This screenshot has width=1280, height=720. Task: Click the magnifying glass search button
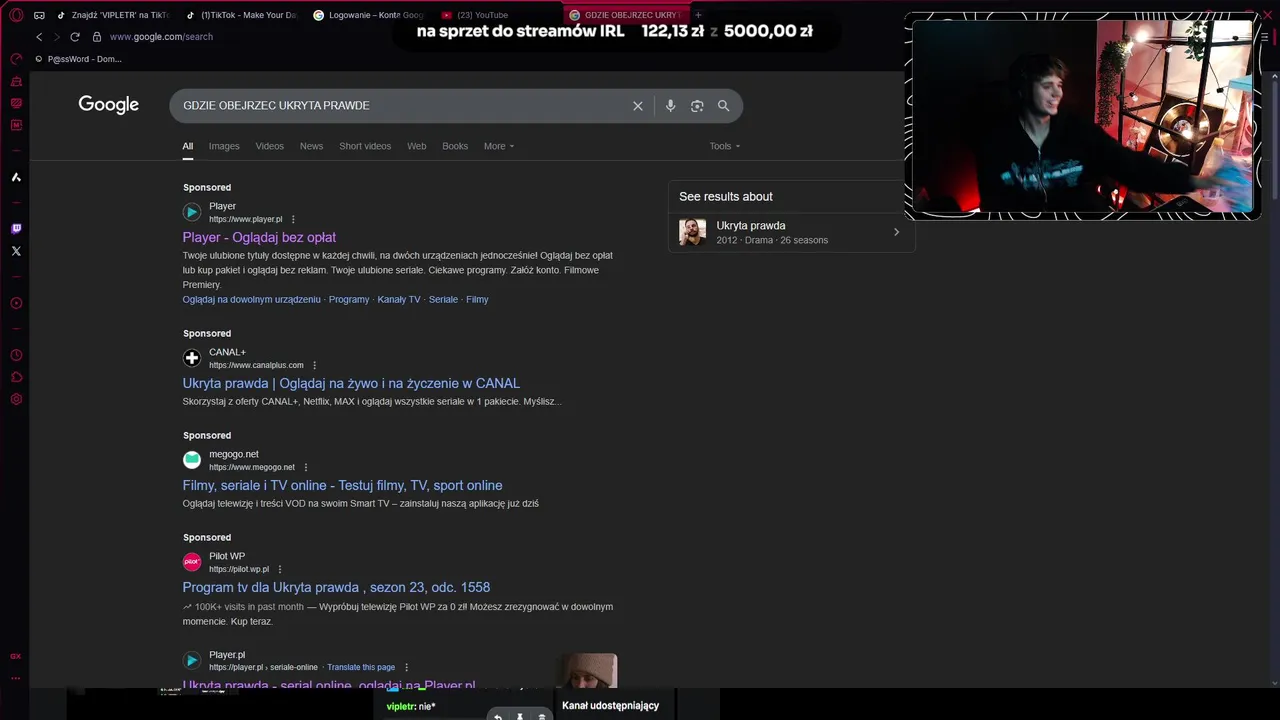[723, 106]
